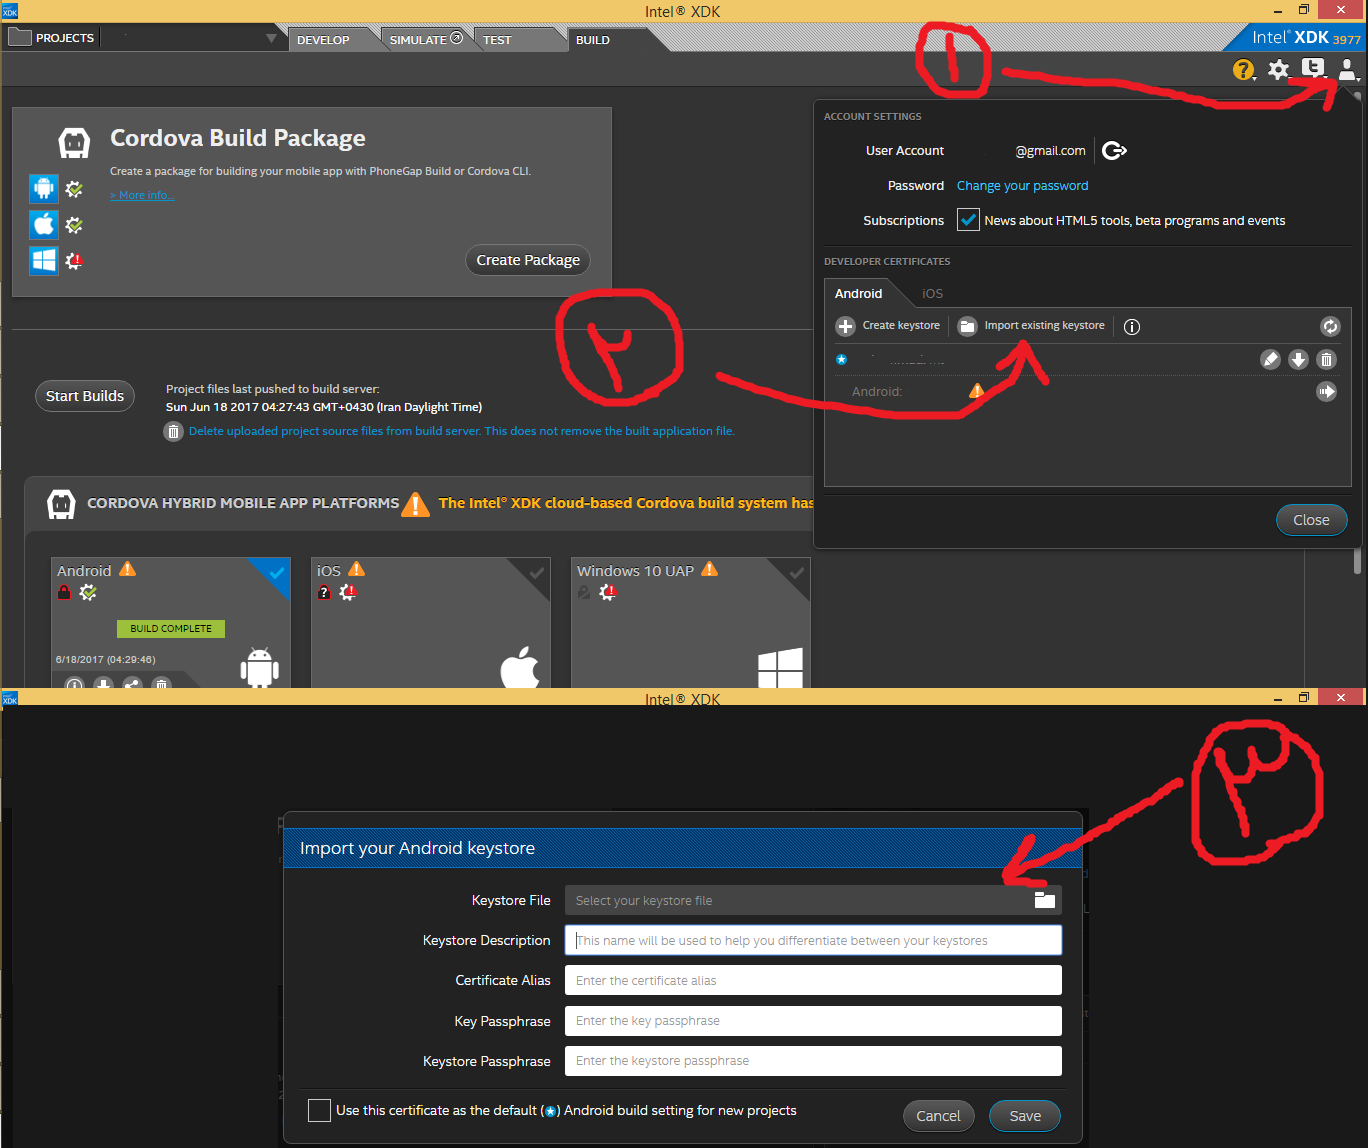Restore the top Intel XDK window

click(x=1303, y=9)
